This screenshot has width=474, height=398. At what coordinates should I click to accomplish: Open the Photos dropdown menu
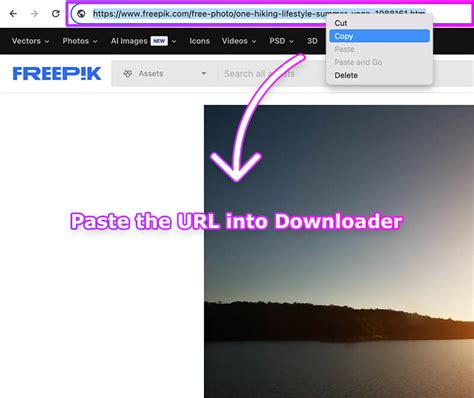(x=80, y=41)
